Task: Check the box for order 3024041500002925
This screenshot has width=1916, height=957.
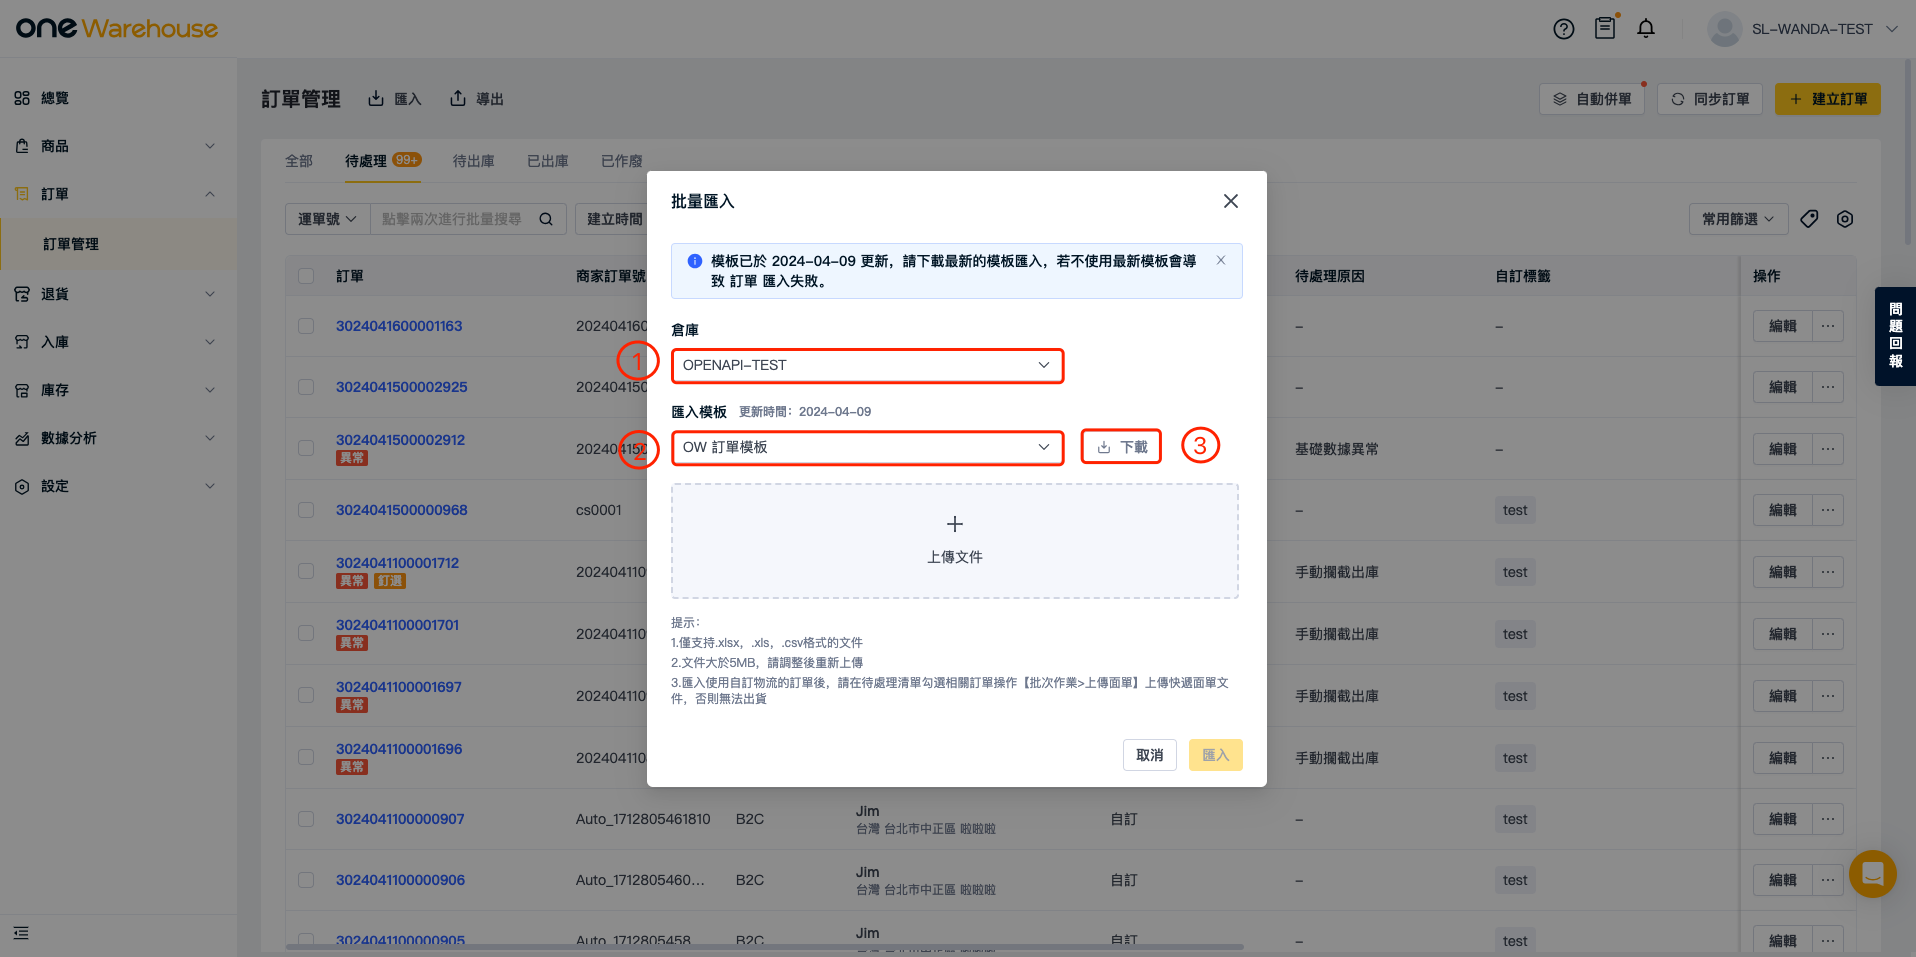Action: coord(306,387)
